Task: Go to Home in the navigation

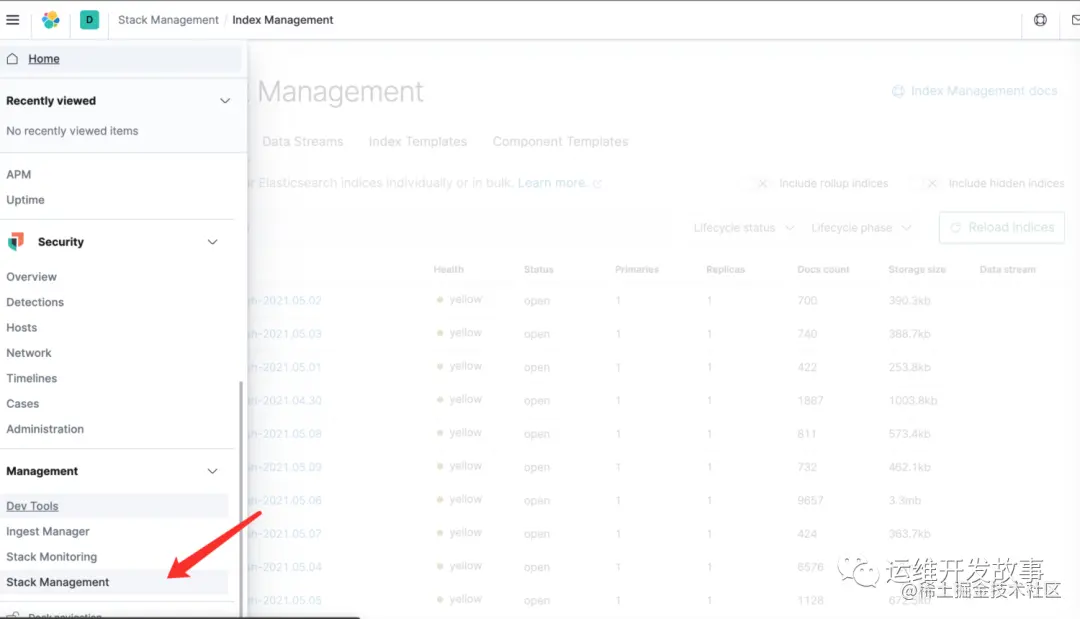Action: [43, 59]
